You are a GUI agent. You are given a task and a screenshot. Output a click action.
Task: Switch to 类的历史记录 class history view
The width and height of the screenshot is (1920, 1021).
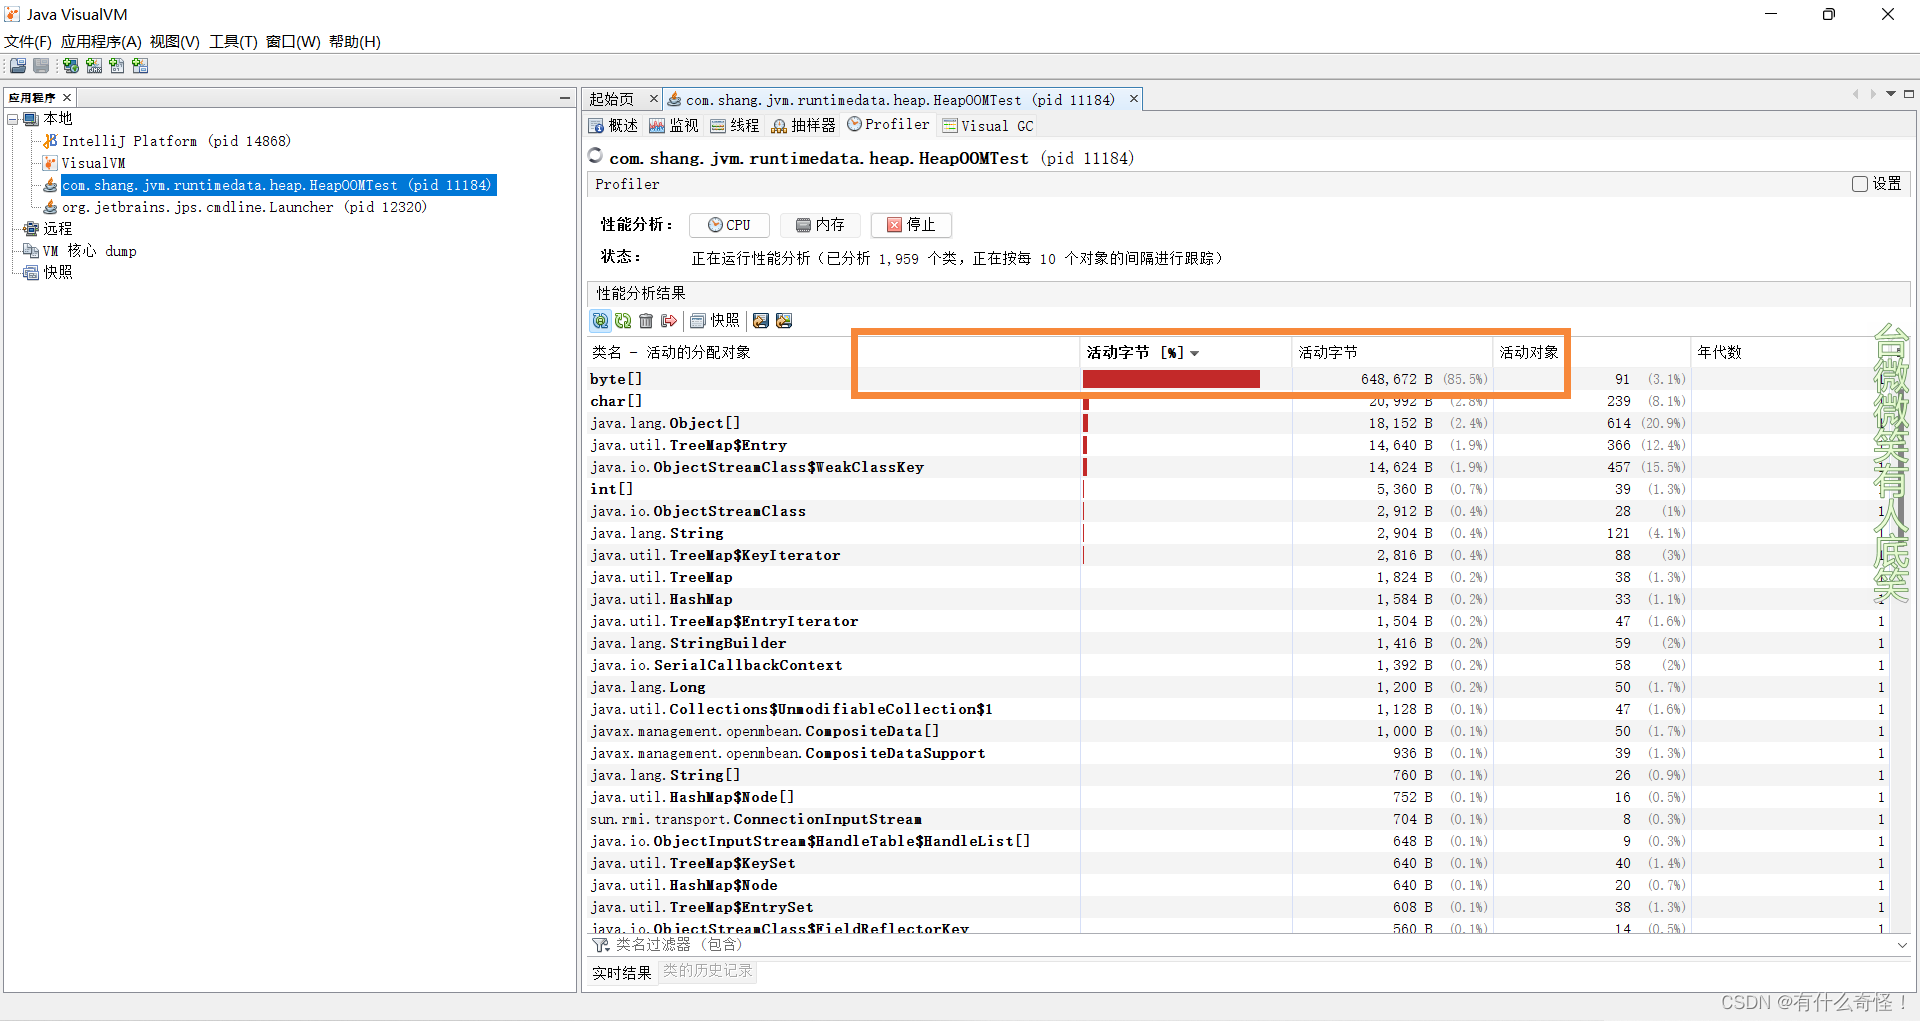pyautogui.click(x=707, y=971)
